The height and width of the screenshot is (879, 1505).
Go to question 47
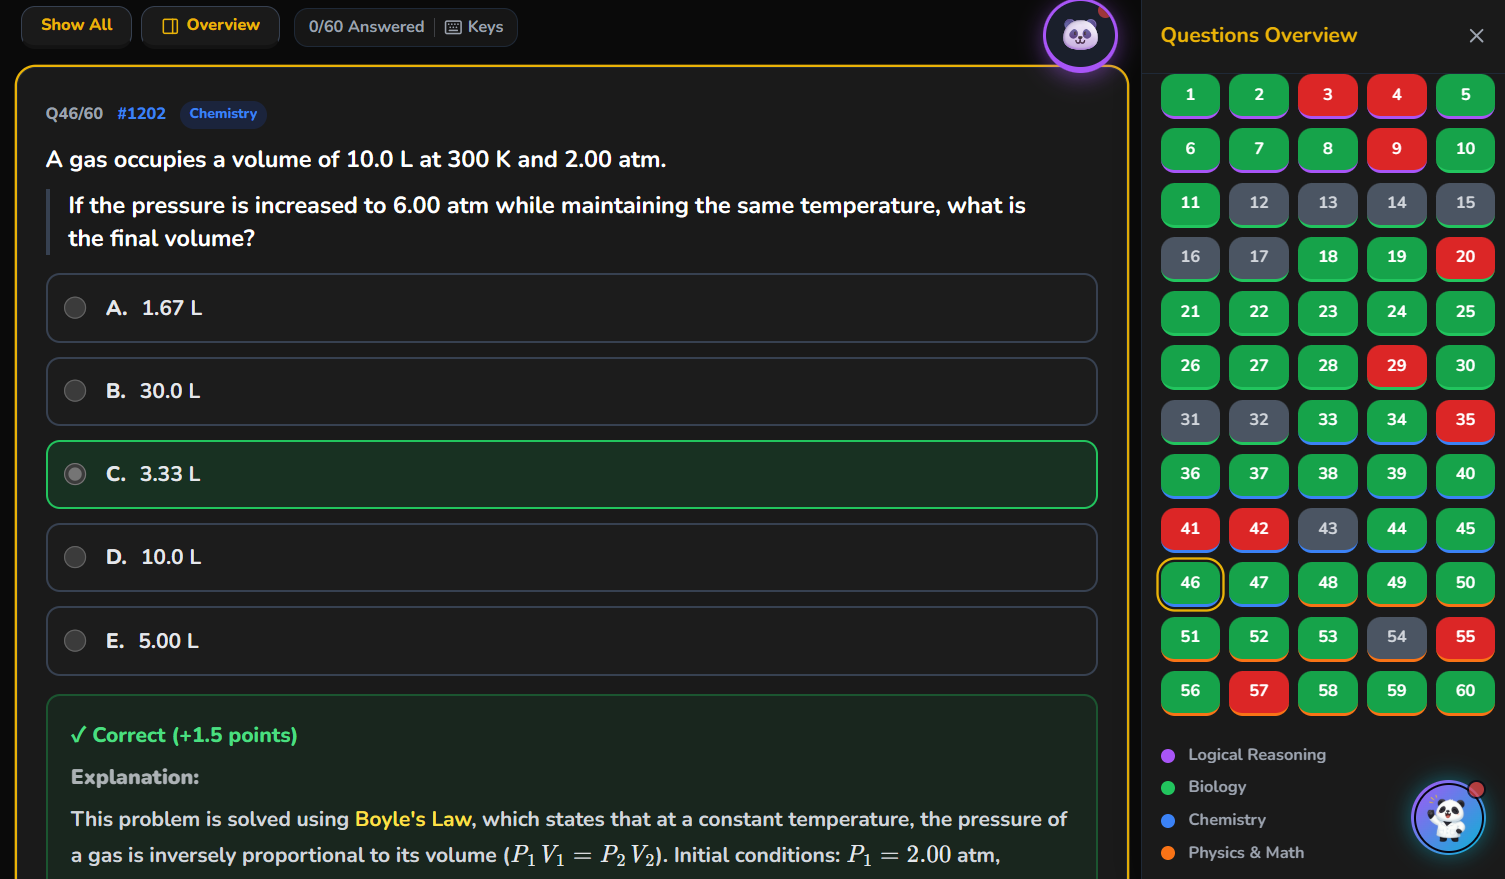coord(1259,583)
